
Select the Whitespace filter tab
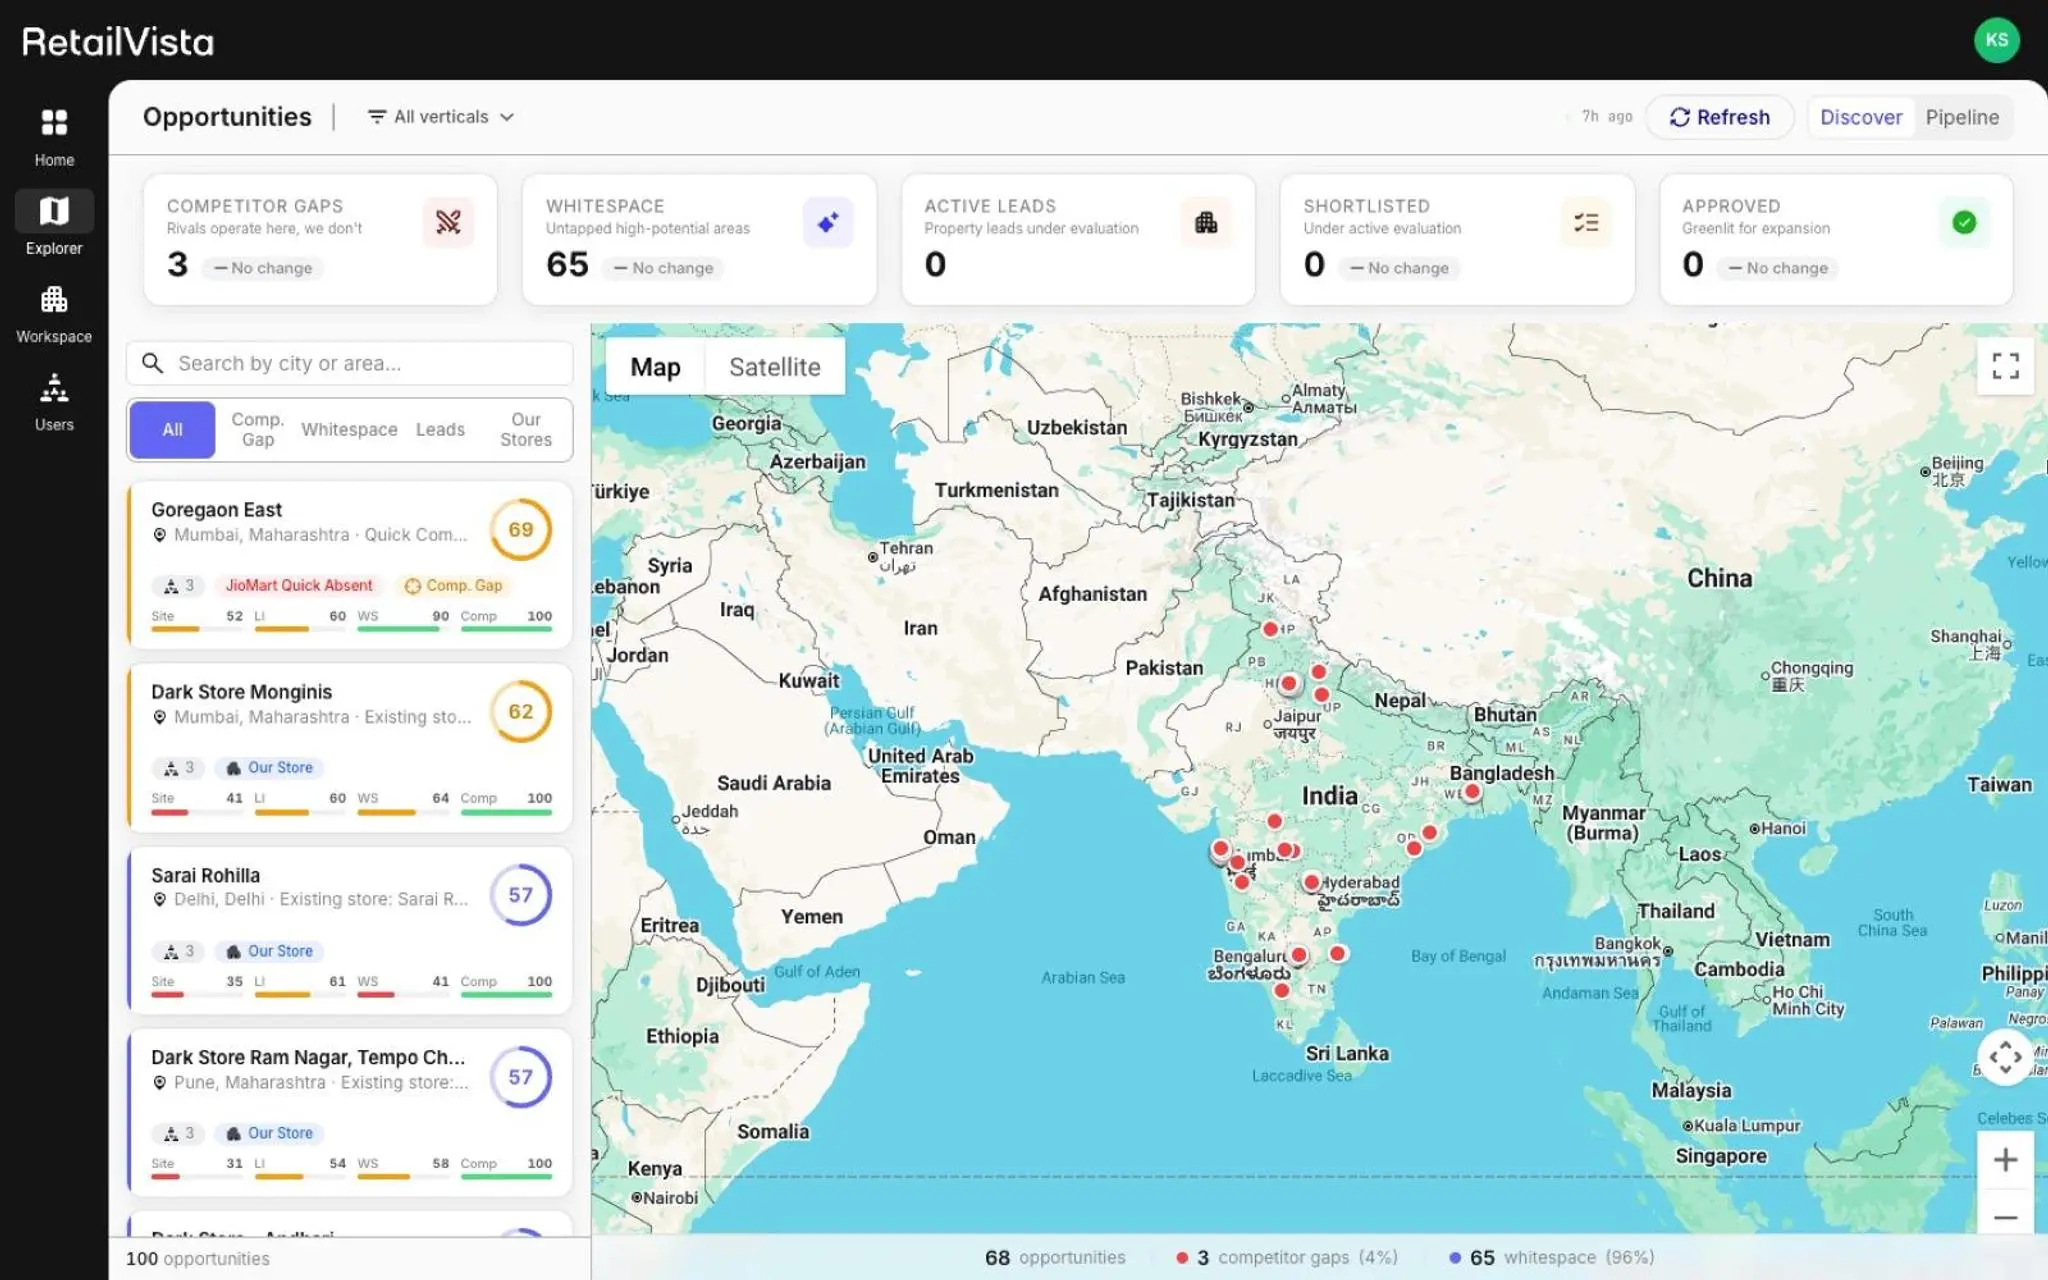pos(349,429)
